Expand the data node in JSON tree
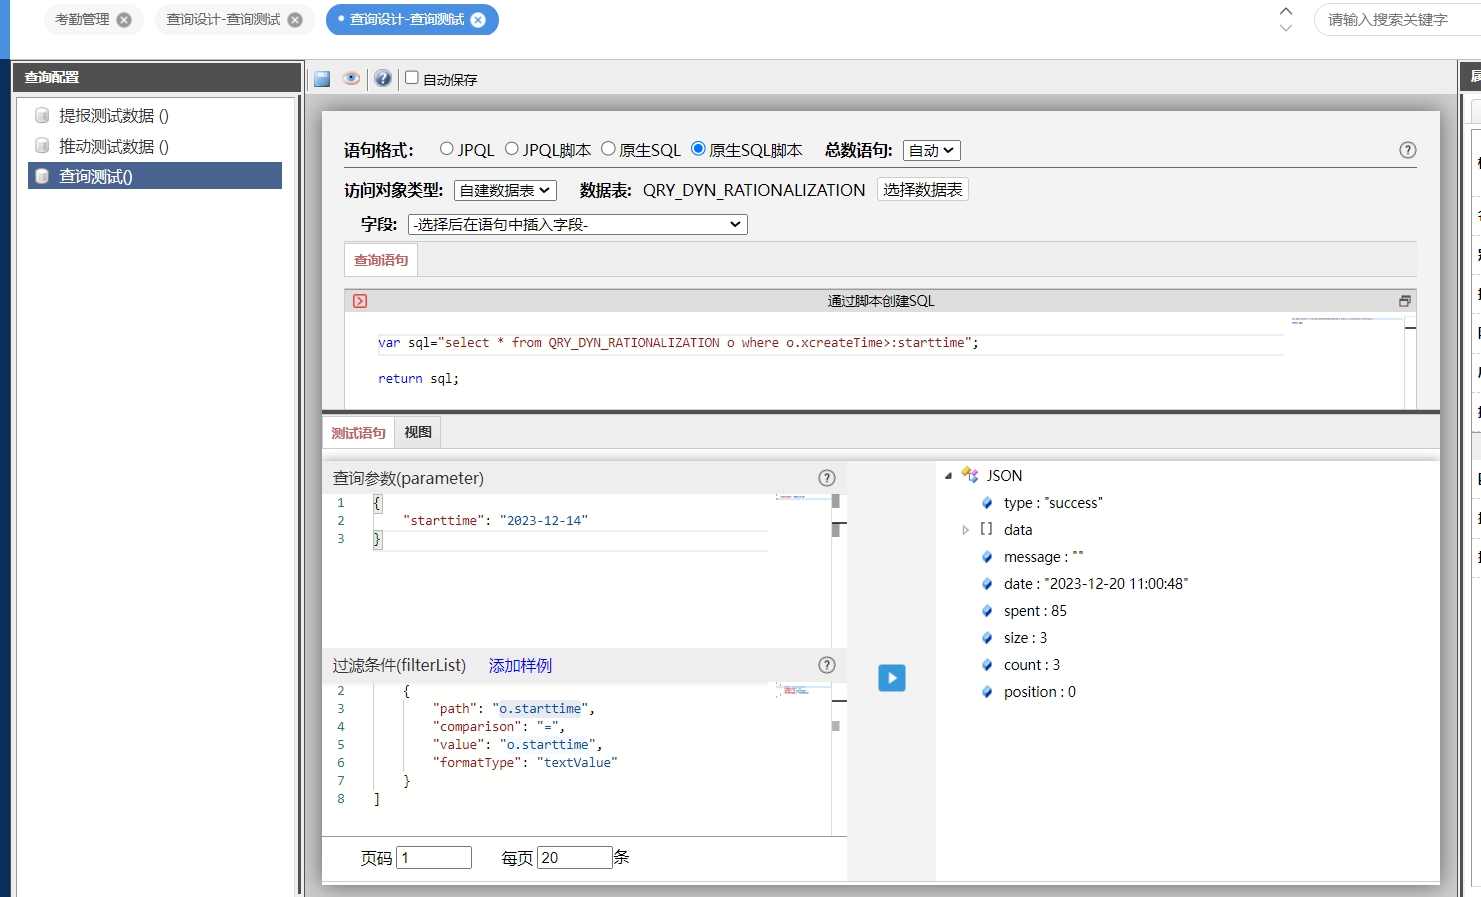This screenshot has width=1481, height=897. (965, 530)
